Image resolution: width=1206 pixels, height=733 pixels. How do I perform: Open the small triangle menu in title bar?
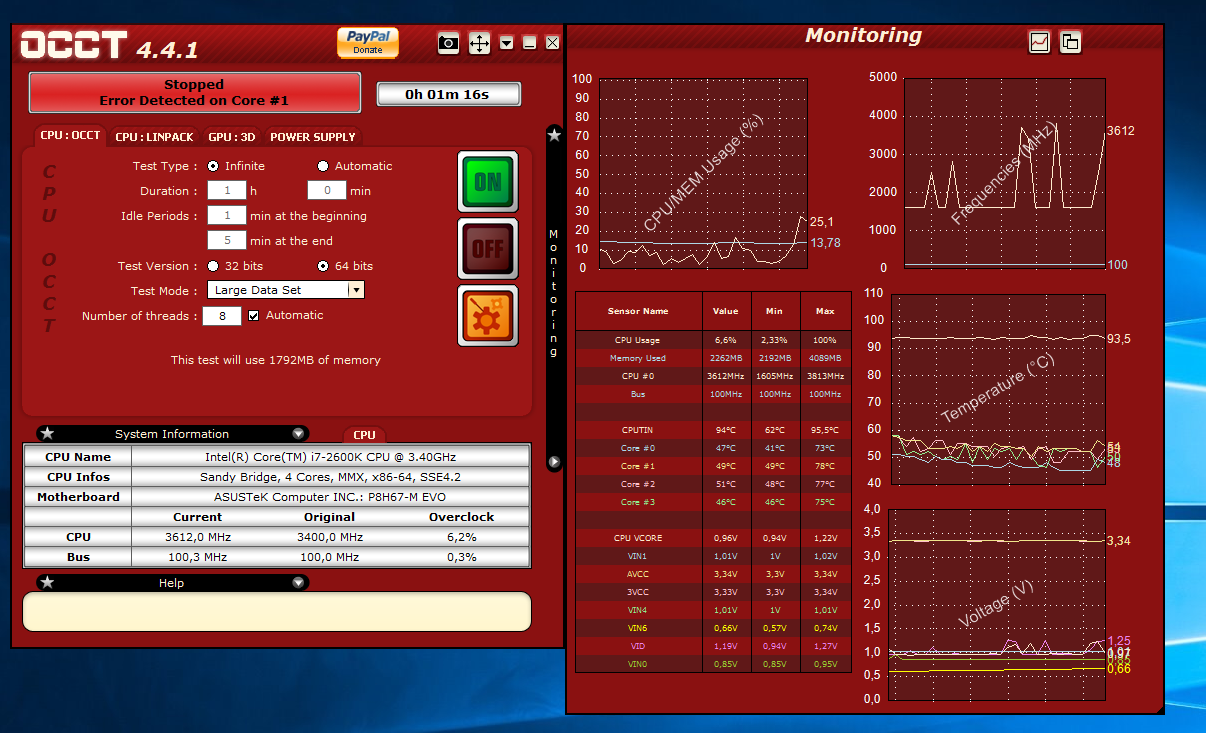pyautogui.click(x=507, y=43)
